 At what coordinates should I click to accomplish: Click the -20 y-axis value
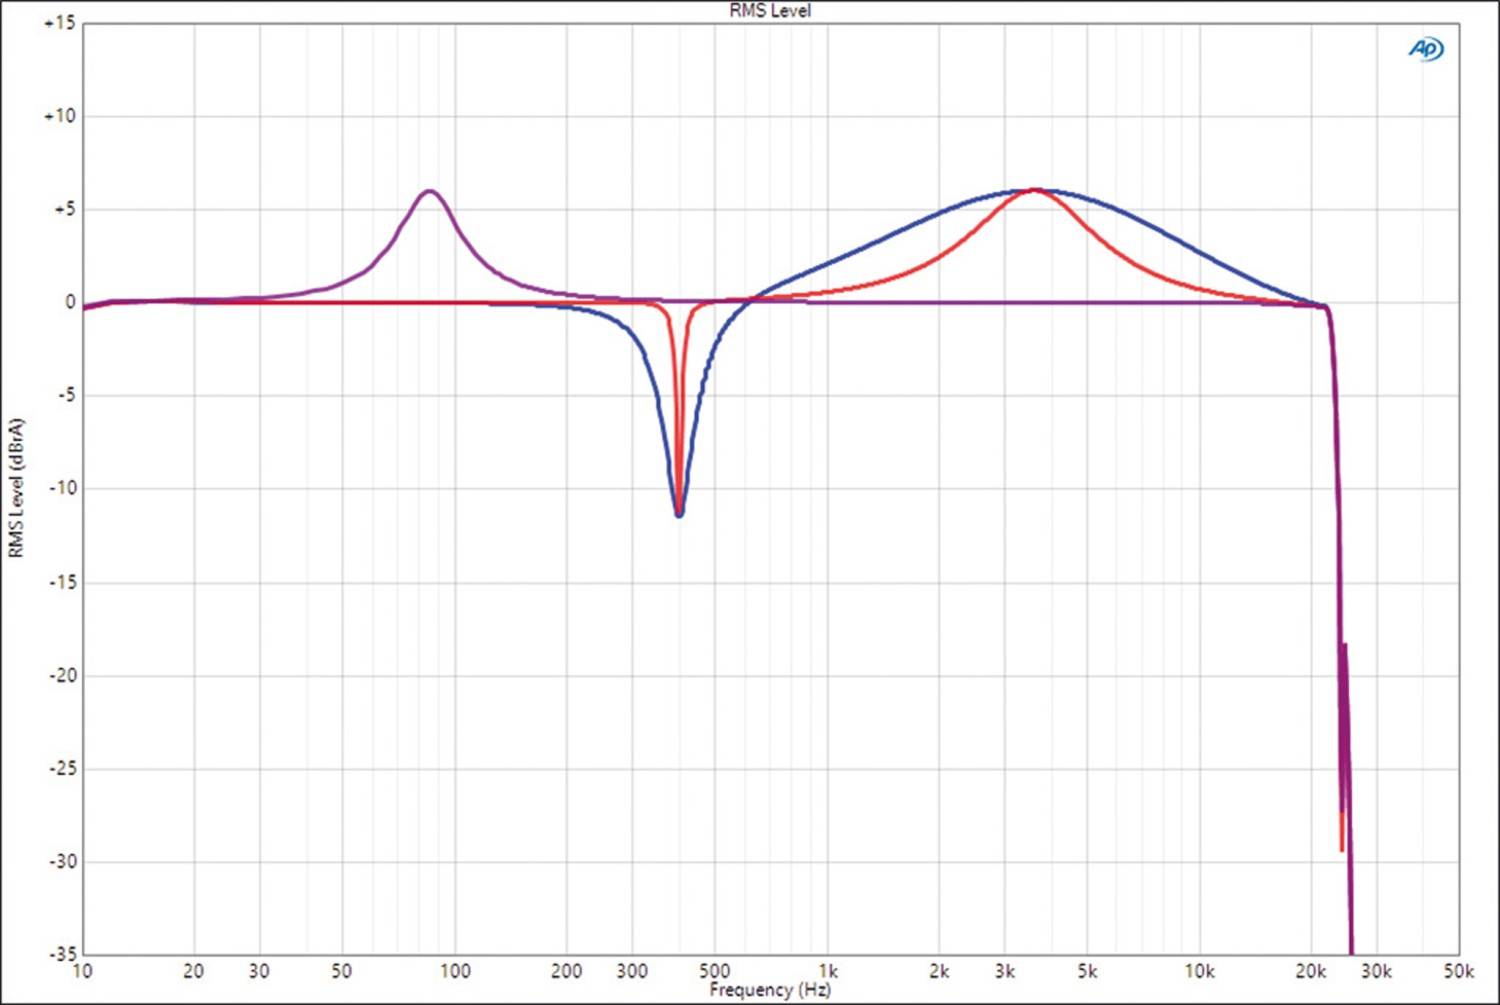click(62, 675)
